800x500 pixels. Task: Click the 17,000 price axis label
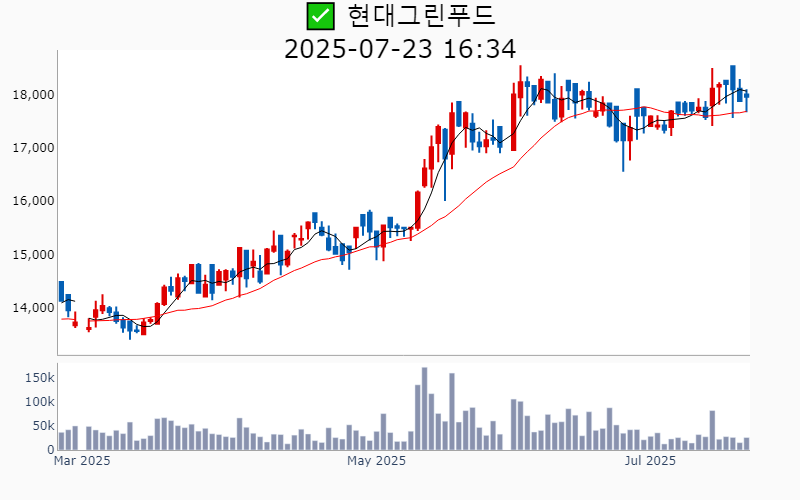point(33,148)
